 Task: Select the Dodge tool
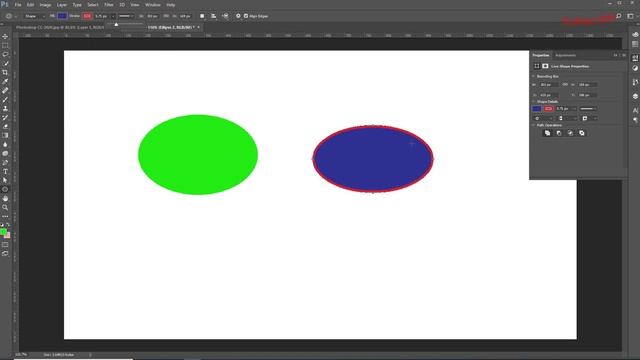pos(5,153)
